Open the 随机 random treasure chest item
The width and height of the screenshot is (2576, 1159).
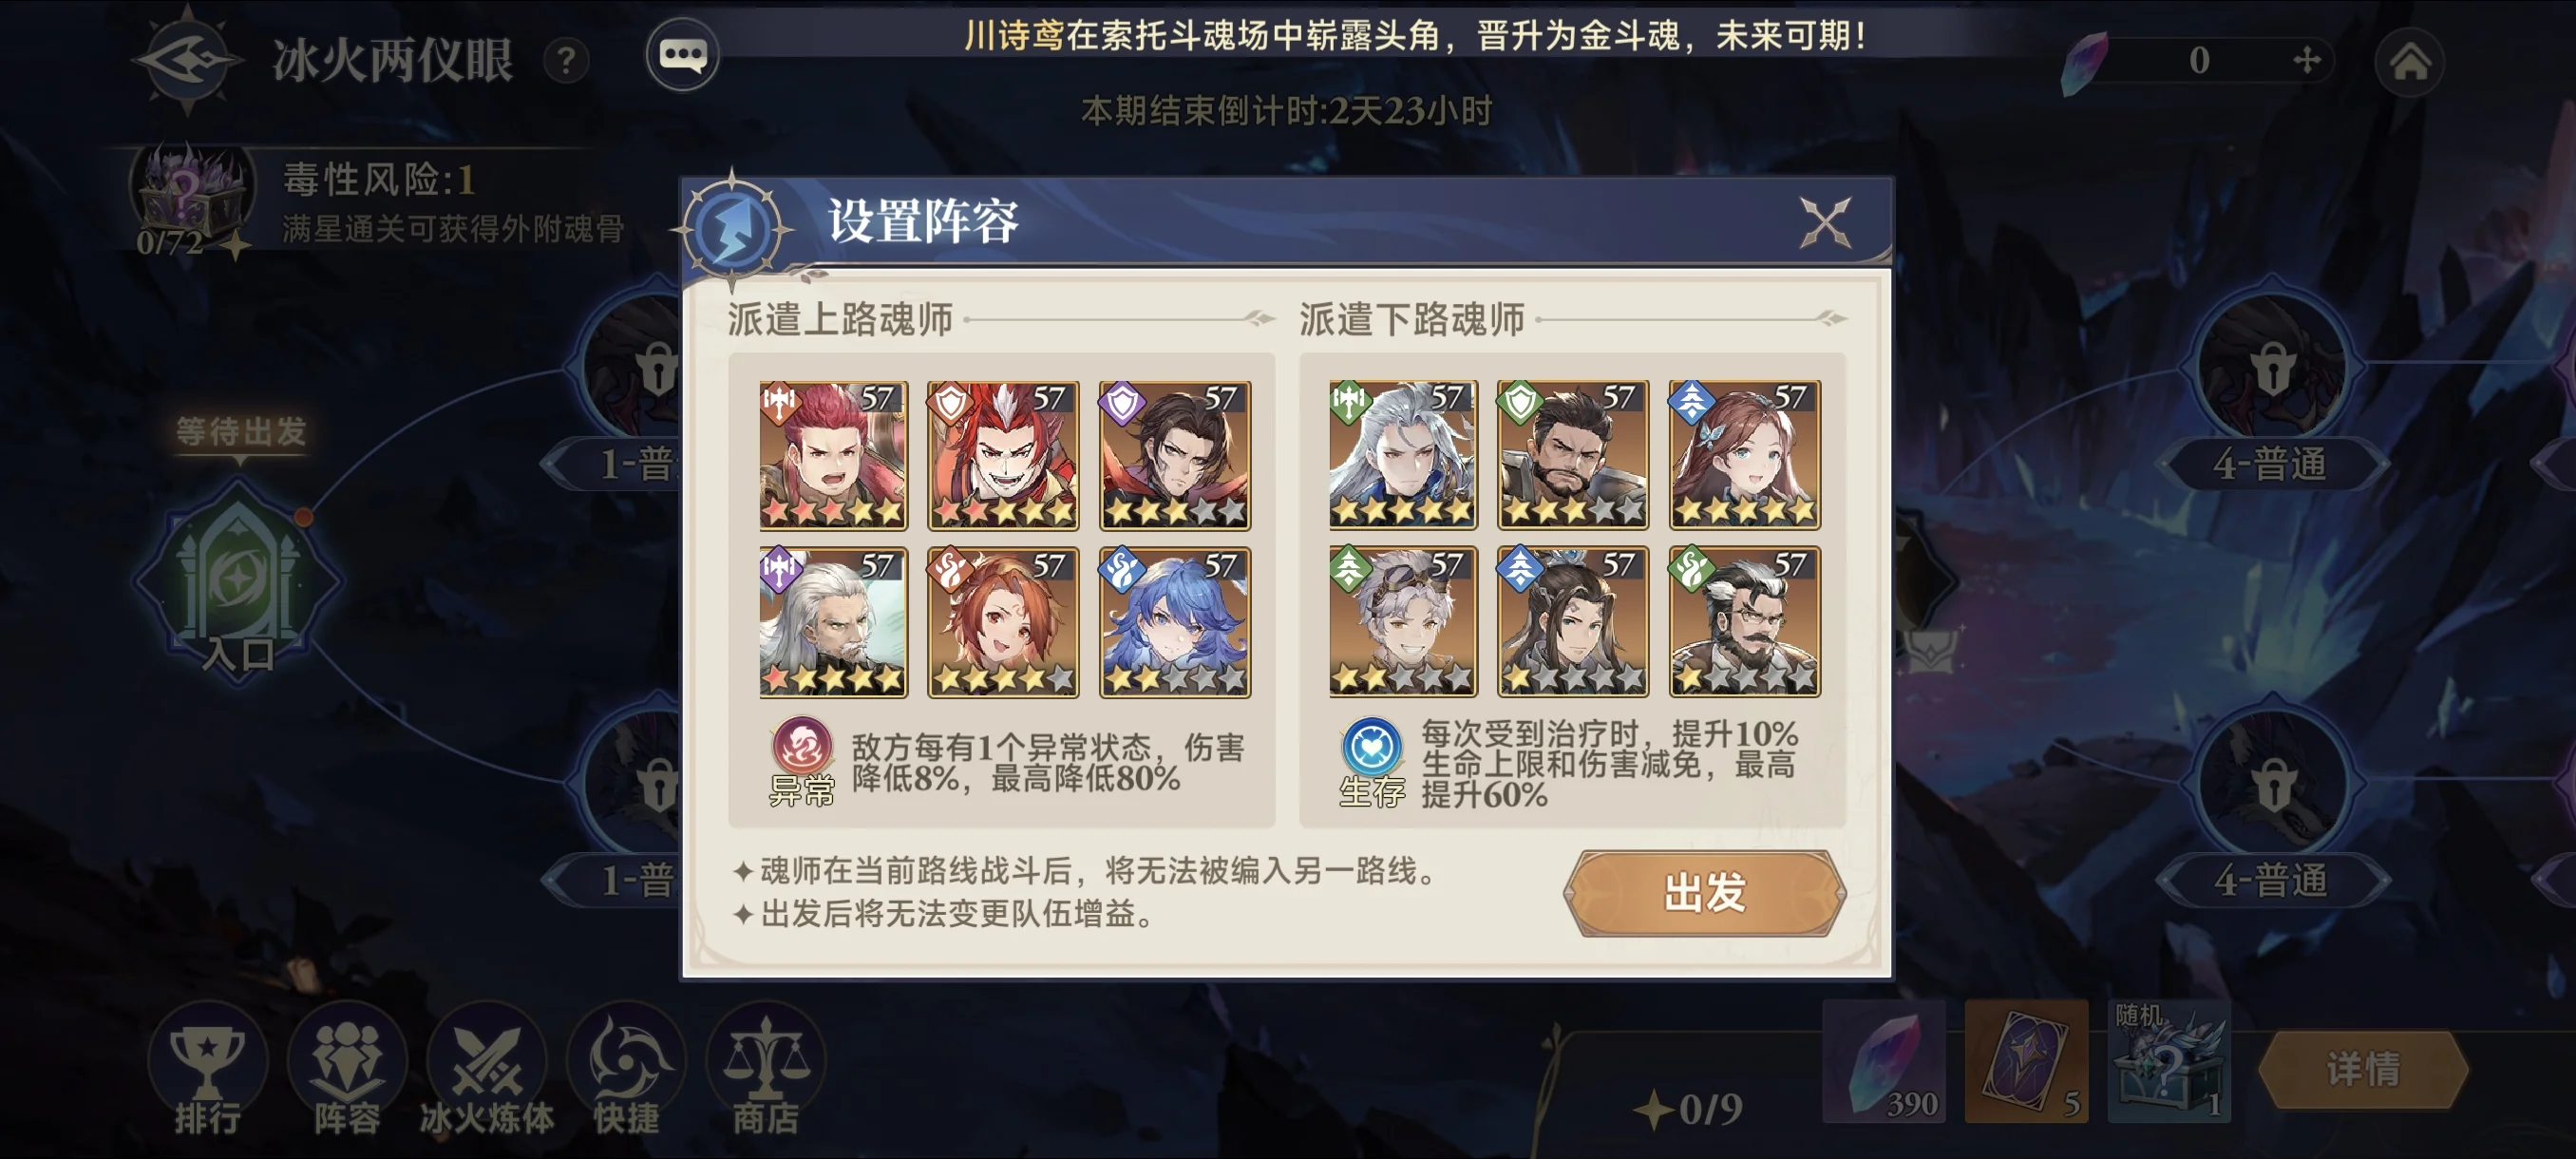[2168, 1061]
